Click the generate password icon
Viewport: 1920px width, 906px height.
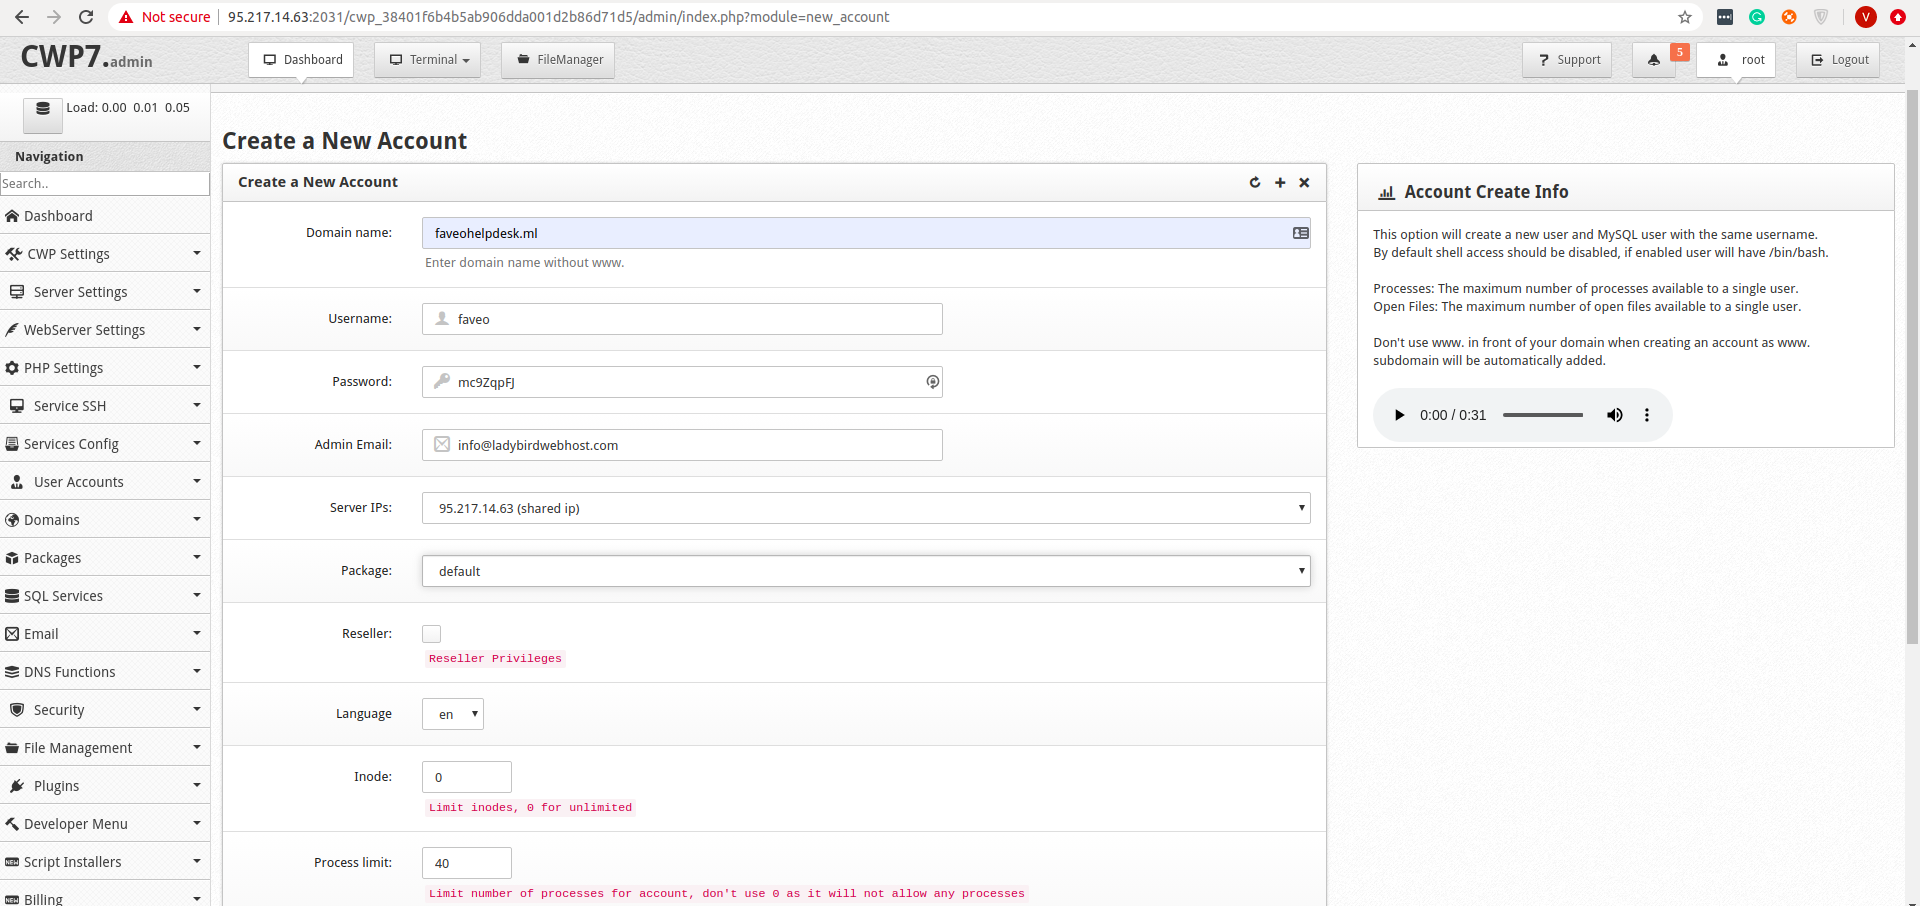coord(932,382)
